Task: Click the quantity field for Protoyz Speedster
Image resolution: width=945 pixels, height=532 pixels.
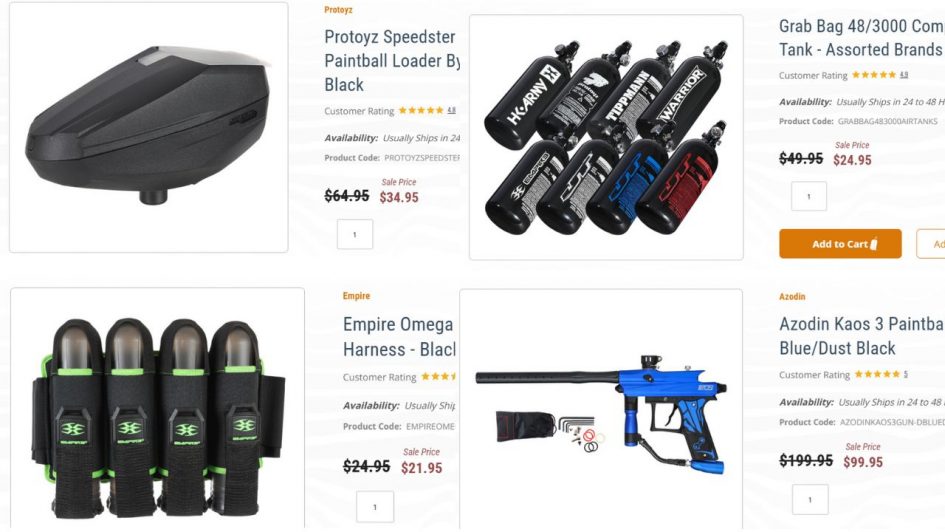Action: tap(355, 234)
